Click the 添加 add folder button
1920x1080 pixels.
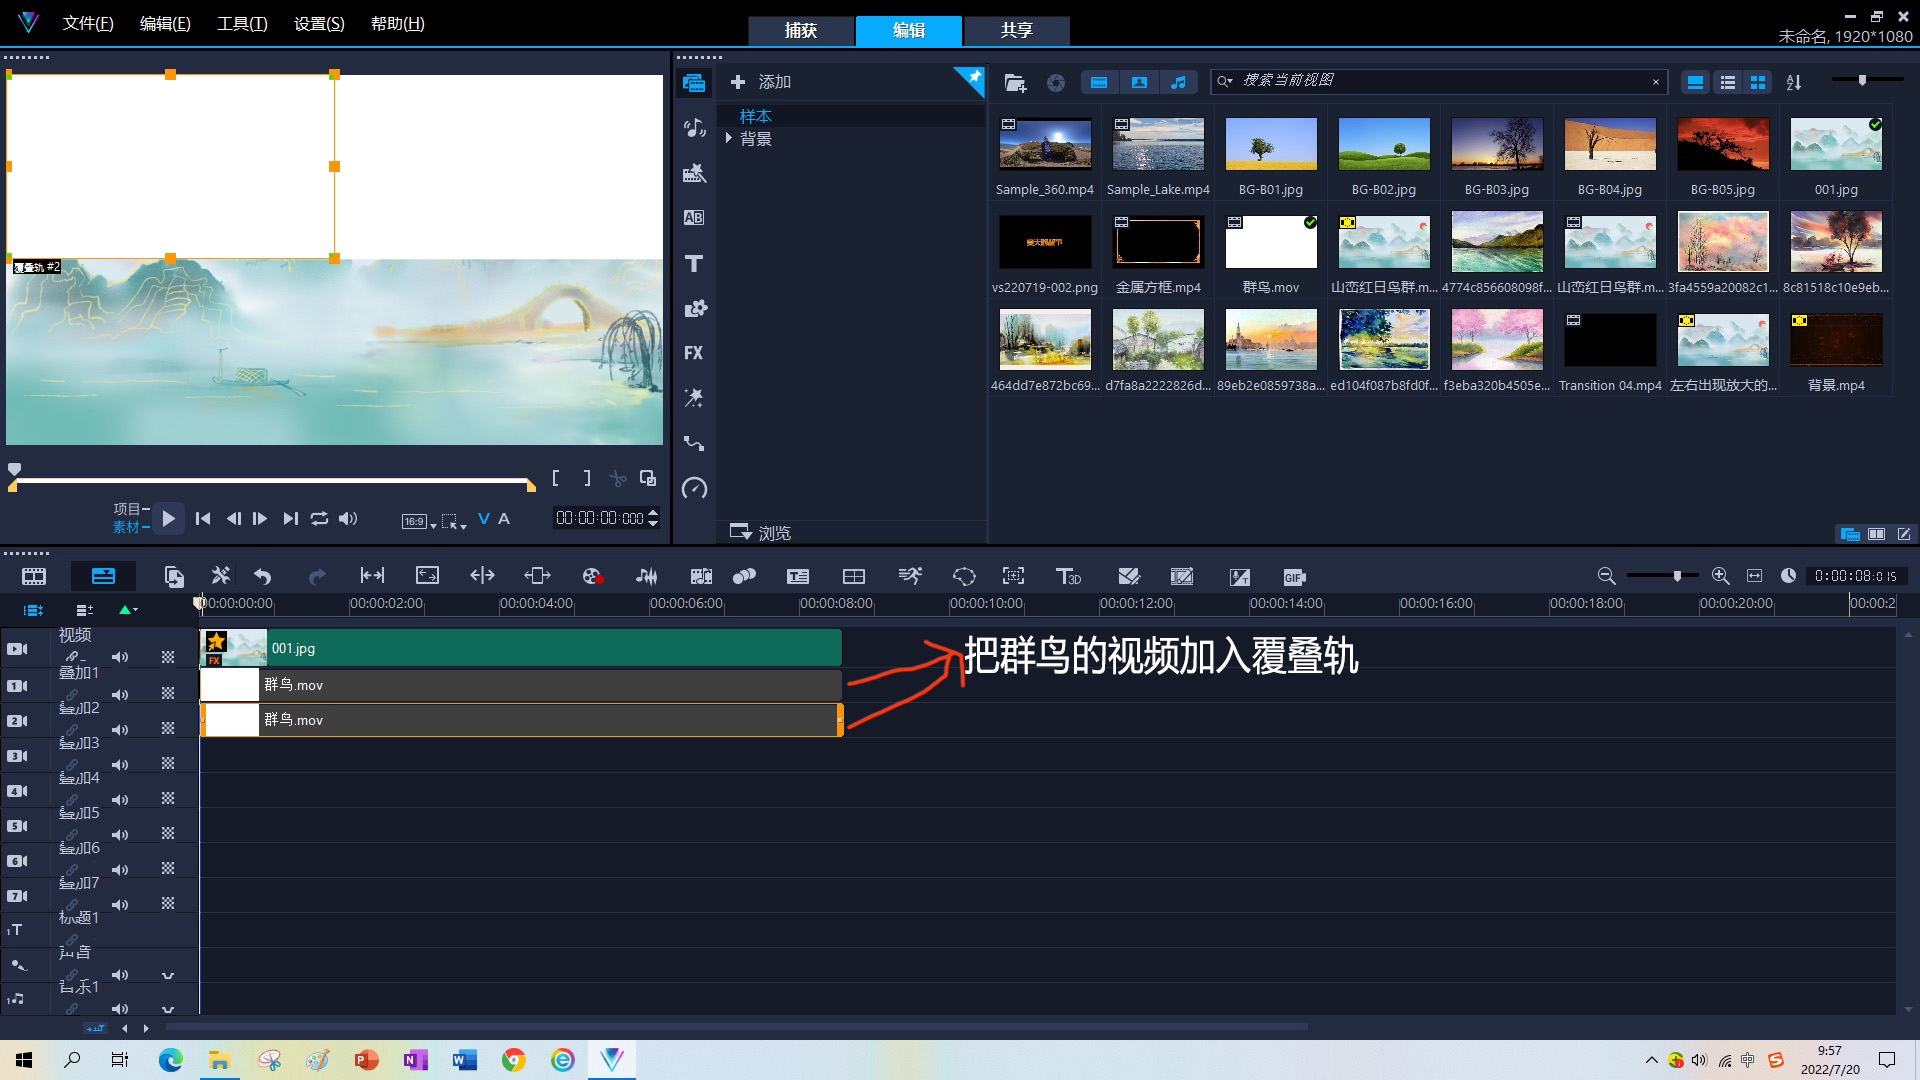click(x=761, y=82)
